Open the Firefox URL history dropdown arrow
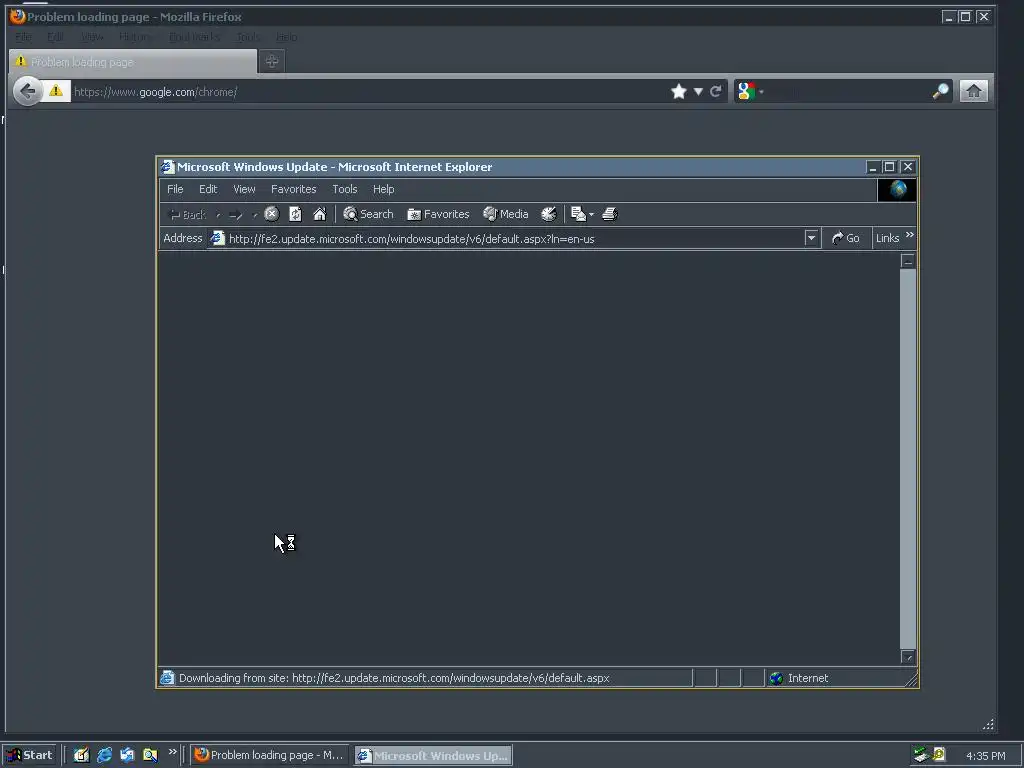 (x=698, y=91)
